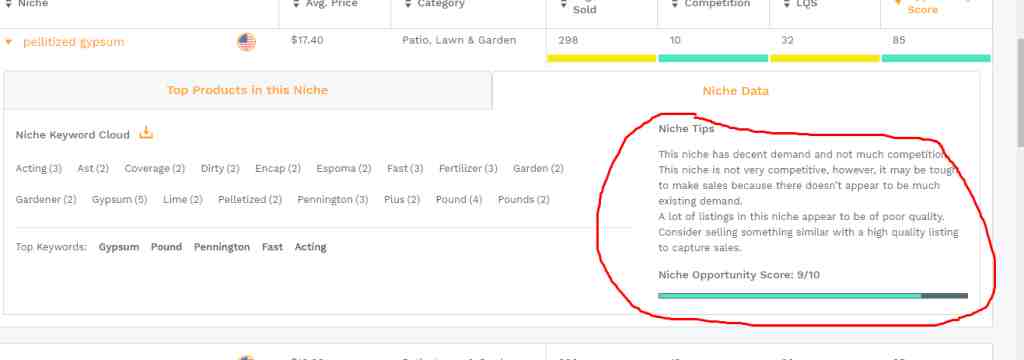The height and width of the screenshot is (360, 1024).
Task: Click the yellow bar under 298 units sold
Action: tap(601, 58)
